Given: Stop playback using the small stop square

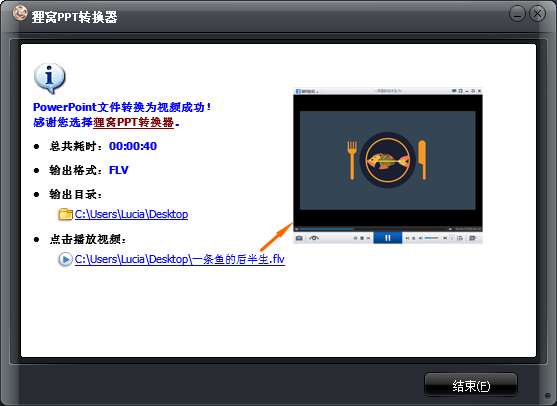Looking at the screenshot, I should pyautogui.click(x=362, y=238).
